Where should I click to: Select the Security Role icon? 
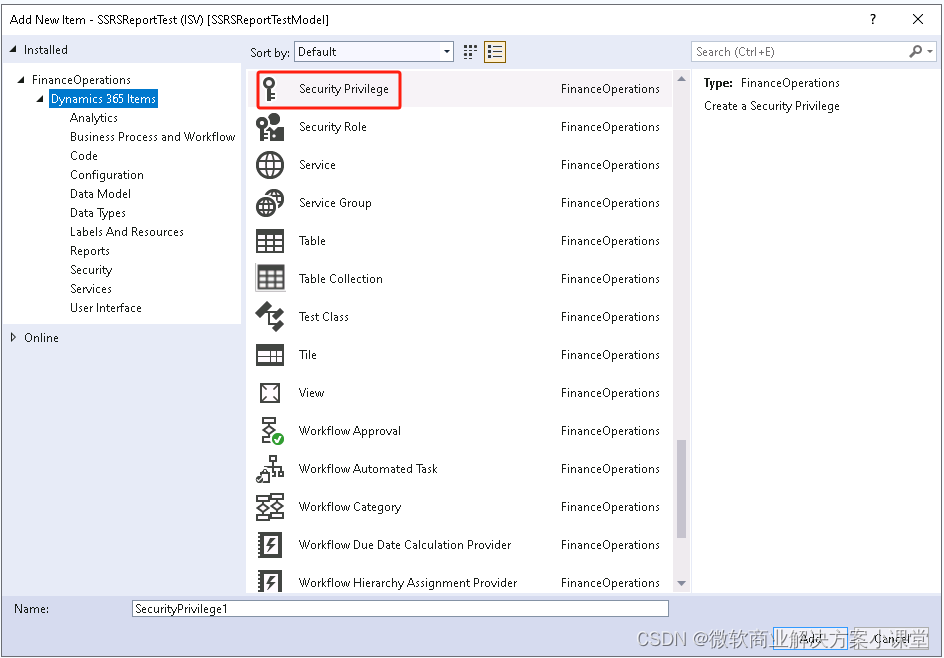[x=270, y=127]
